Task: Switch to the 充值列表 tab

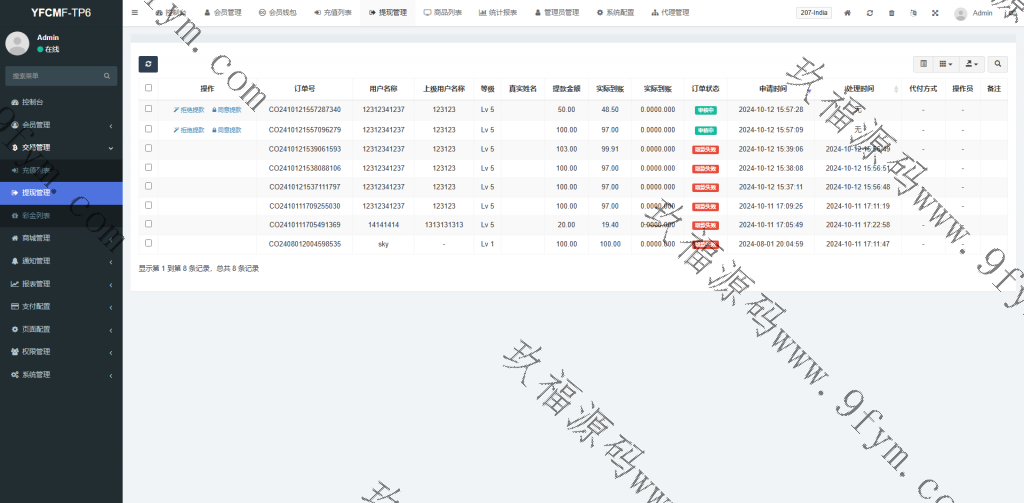Action: click(333, 13)
